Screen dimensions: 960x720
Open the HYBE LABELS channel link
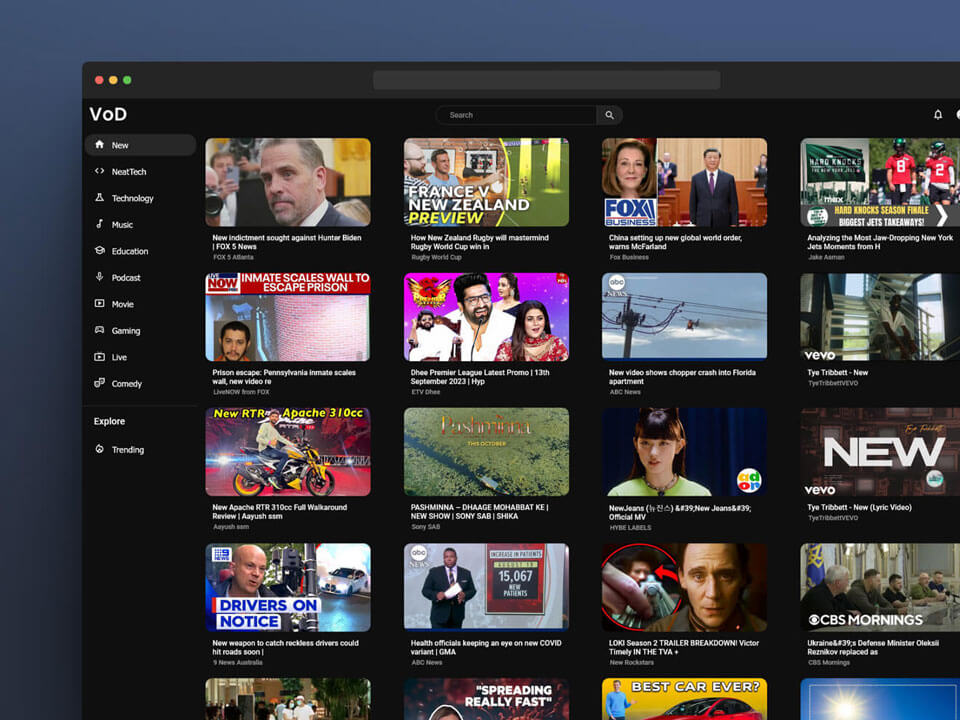[x=632, y=527]
